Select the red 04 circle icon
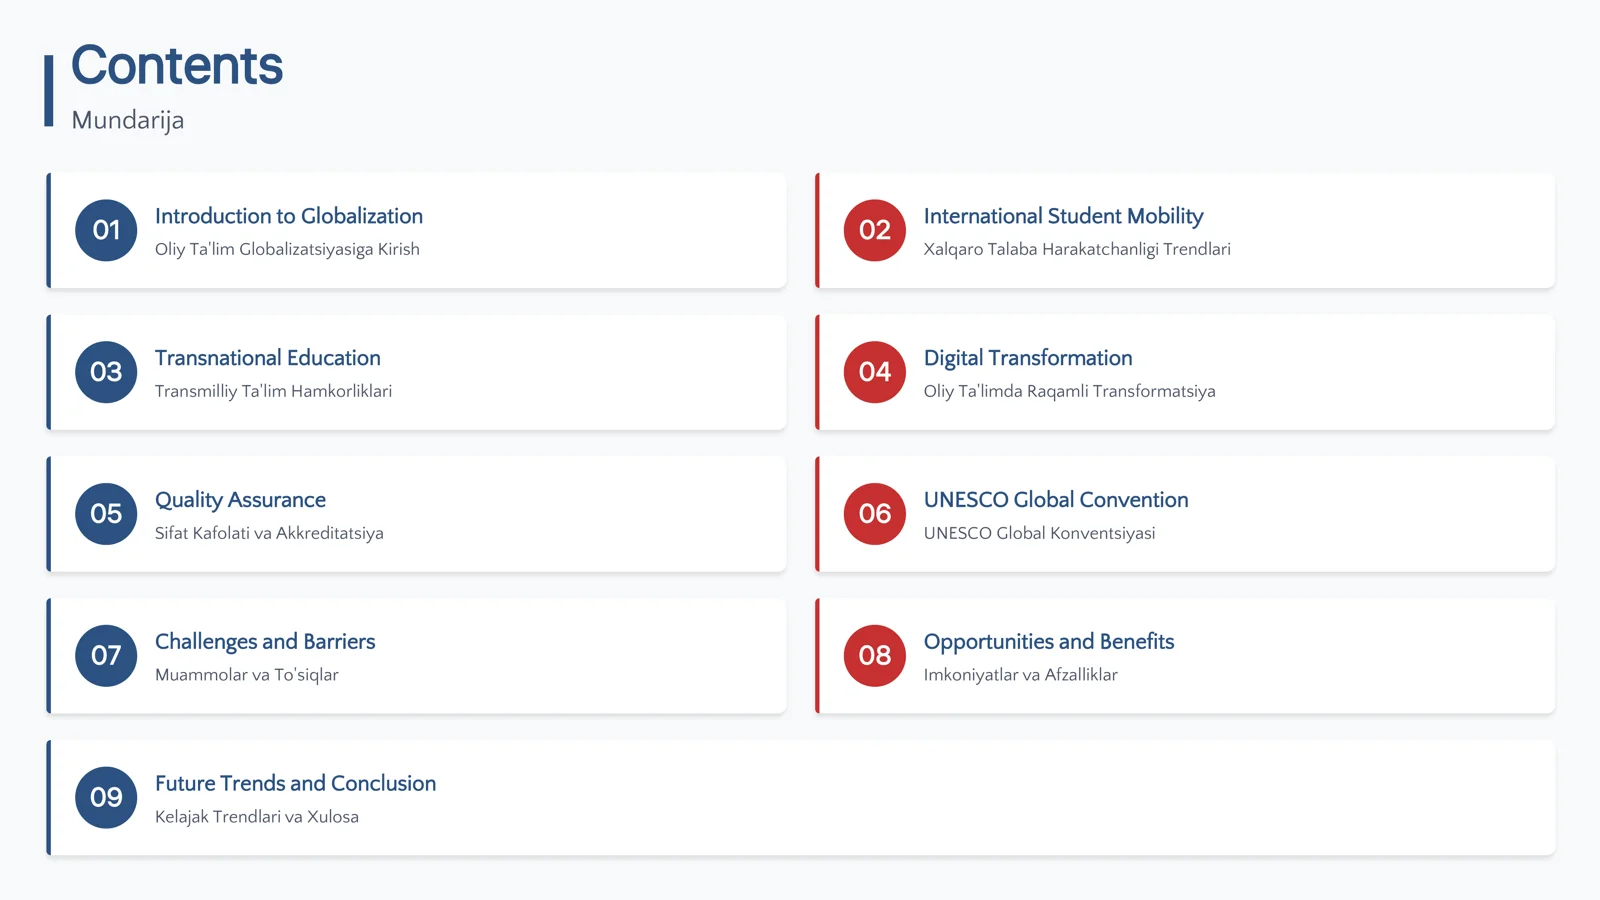 (875, 372)
